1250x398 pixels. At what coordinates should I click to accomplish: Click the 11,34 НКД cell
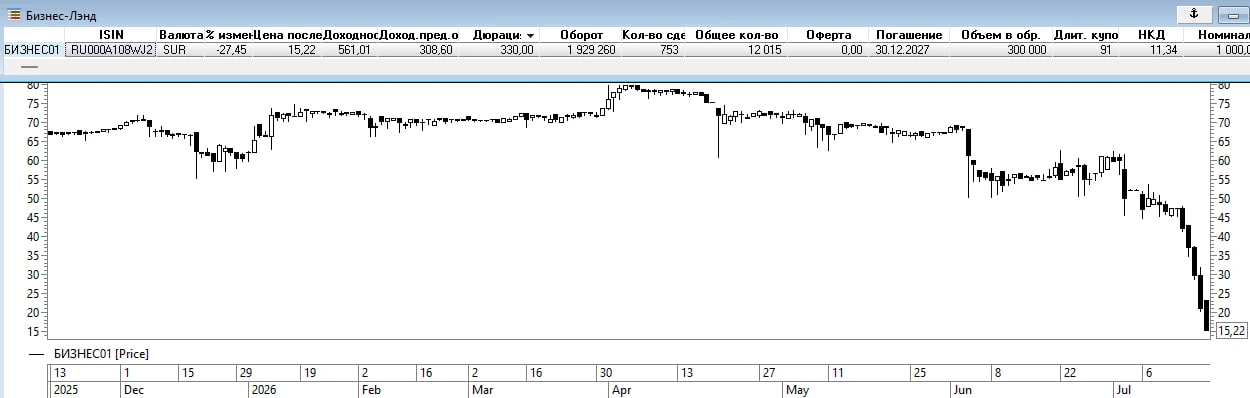point(1151,49)
